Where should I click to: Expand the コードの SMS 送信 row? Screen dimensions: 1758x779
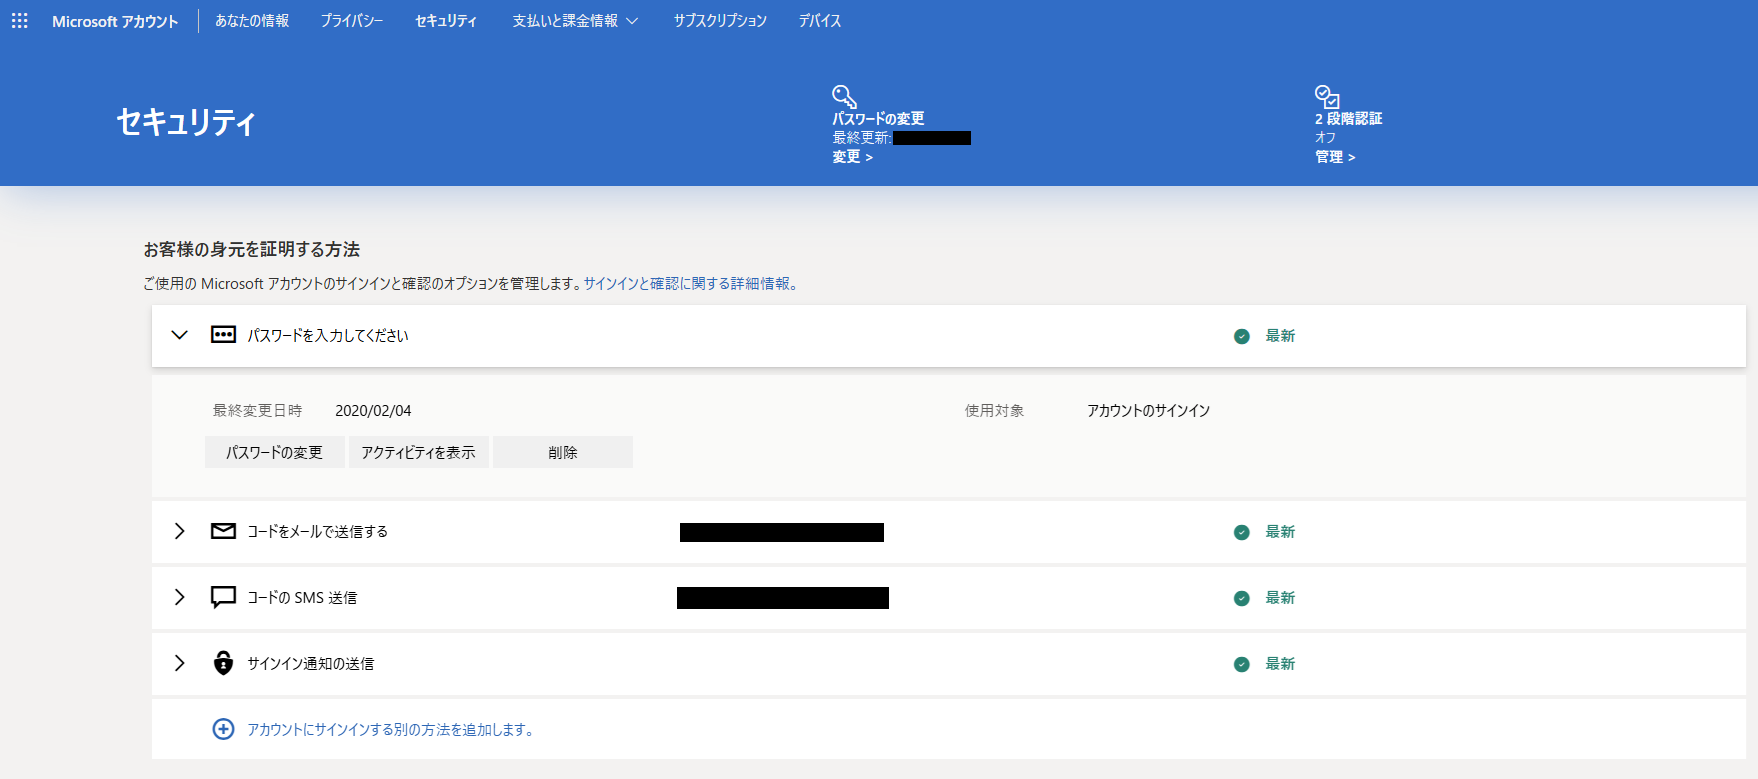click(x=179, y=597)
